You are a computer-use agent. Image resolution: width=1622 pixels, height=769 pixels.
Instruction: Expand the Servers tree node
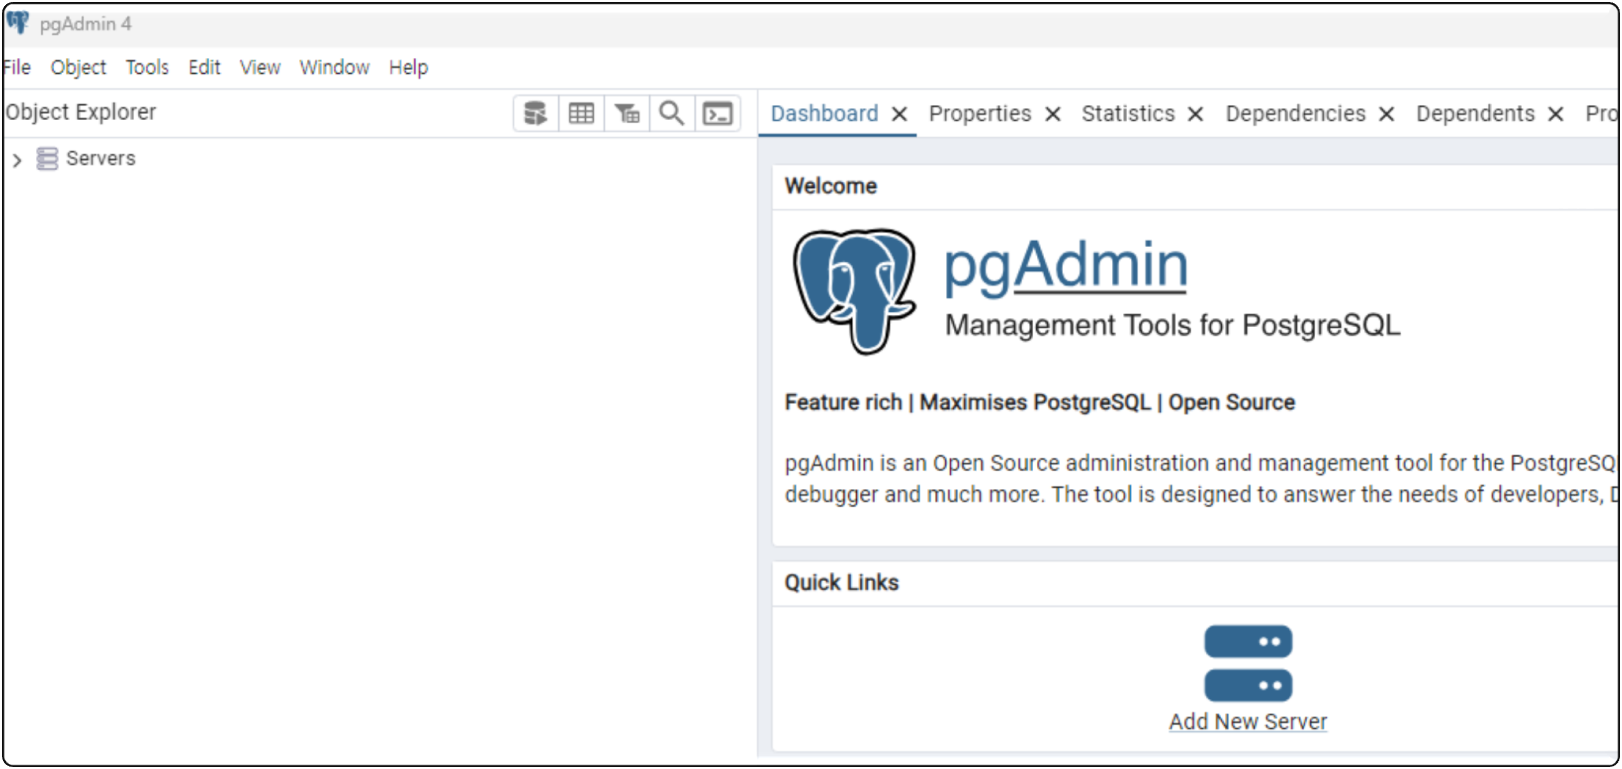[x=17, y=160]
